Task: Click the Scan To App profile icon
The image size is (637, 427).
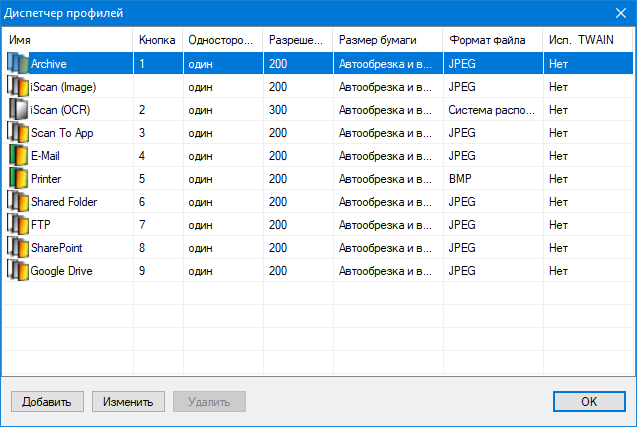Action: tap(18, 132)
